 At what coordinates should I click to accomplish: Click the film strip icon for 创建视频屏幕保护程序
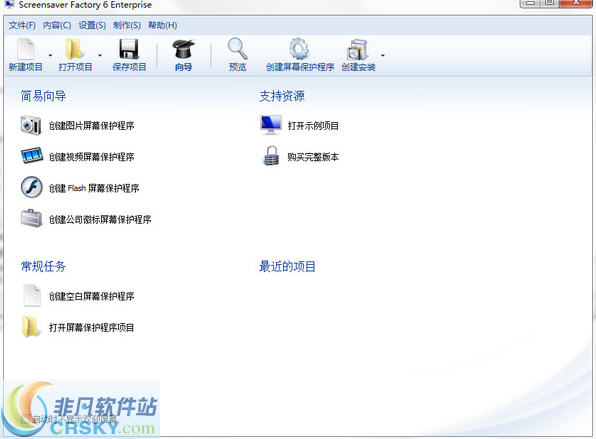click(32, 156)
